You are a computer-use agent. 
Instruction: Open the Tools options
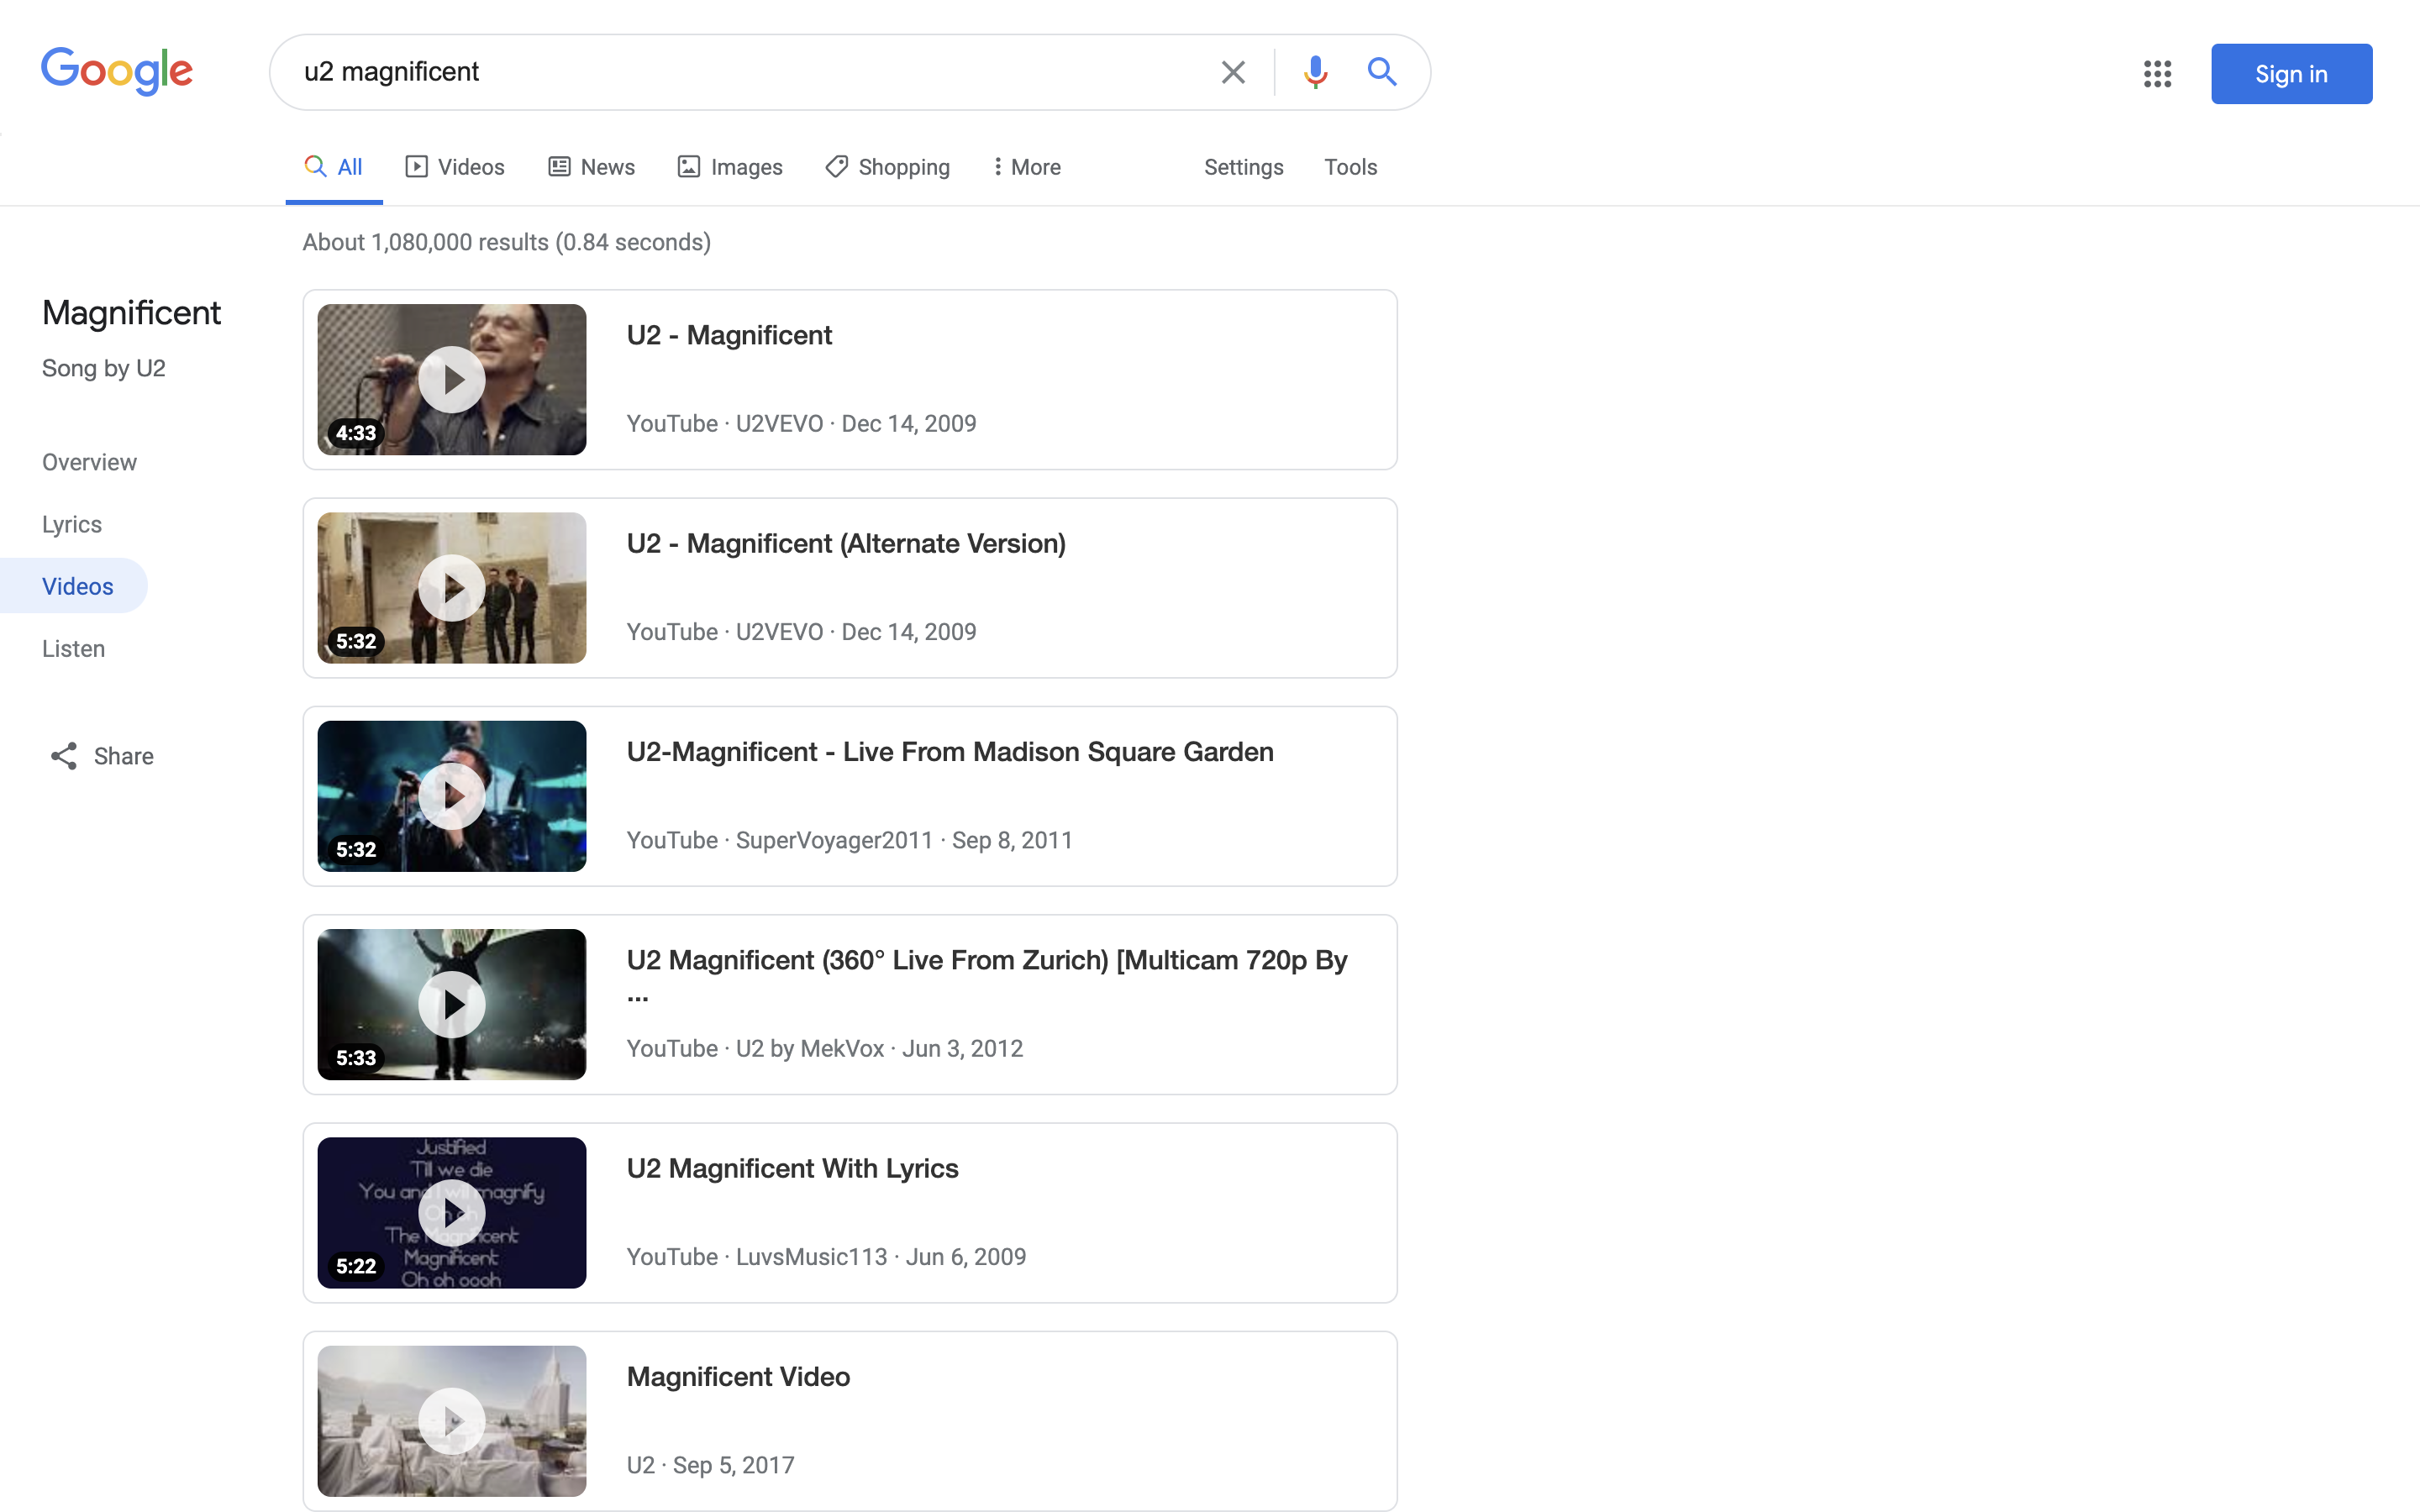tap(1350, 167)
